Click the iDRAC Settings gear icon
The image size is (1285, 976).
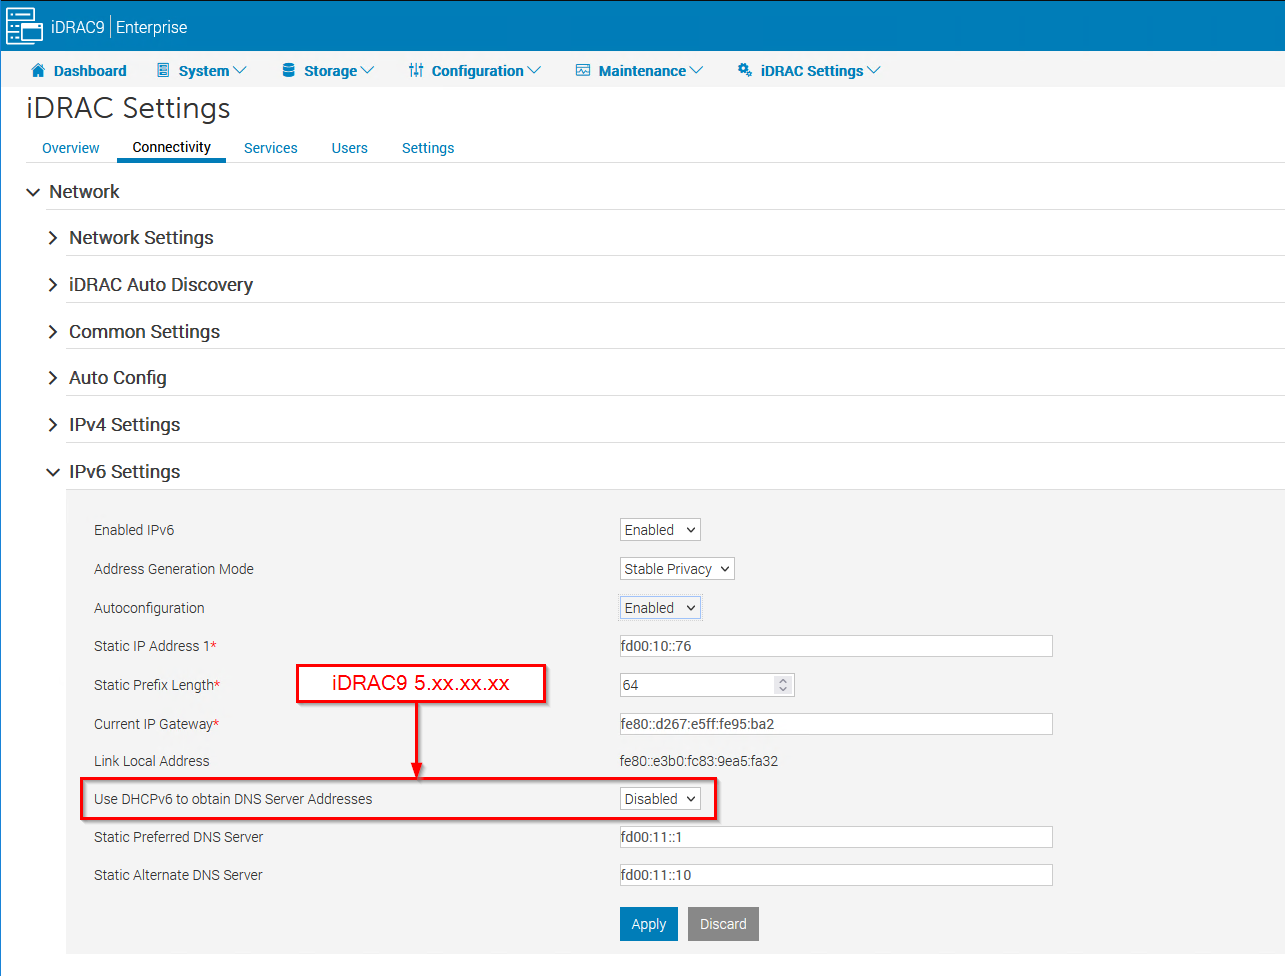click(x=744, y=70)
